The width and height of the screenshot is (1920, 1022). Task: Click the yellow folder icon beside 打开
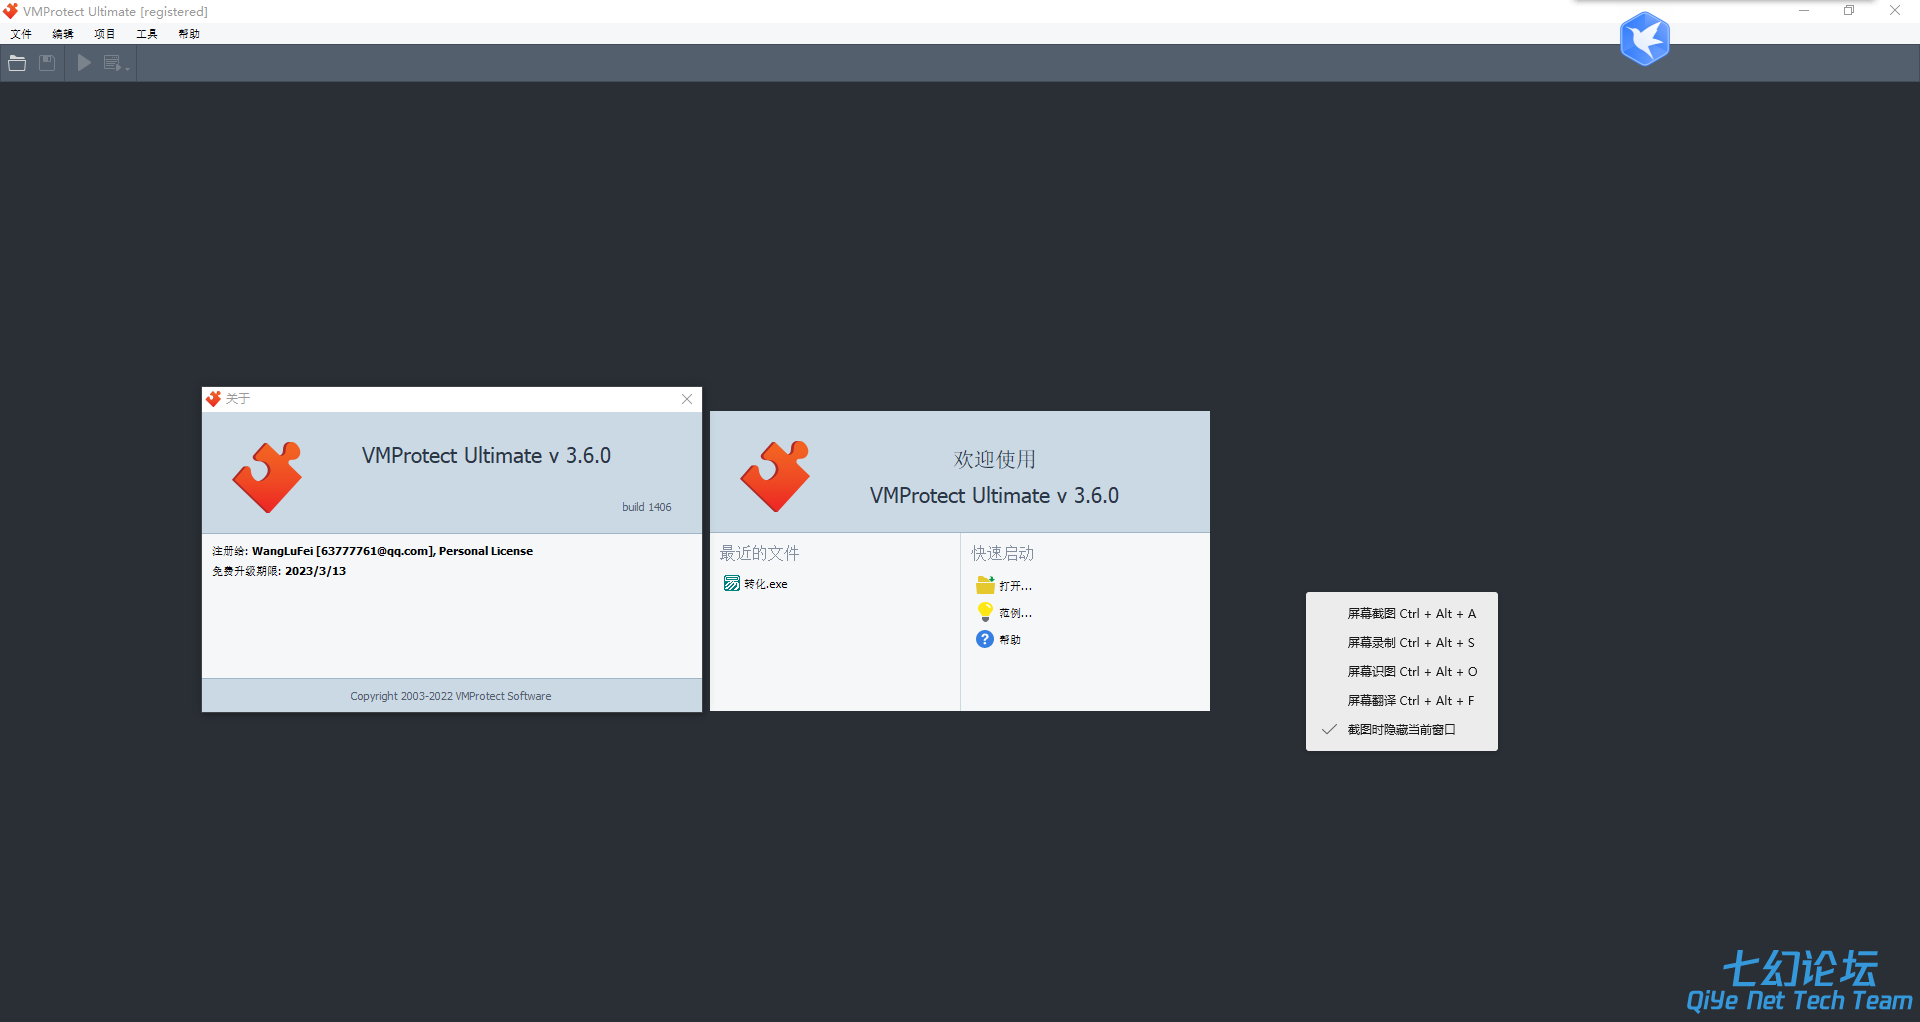click(x=985, y=585)
